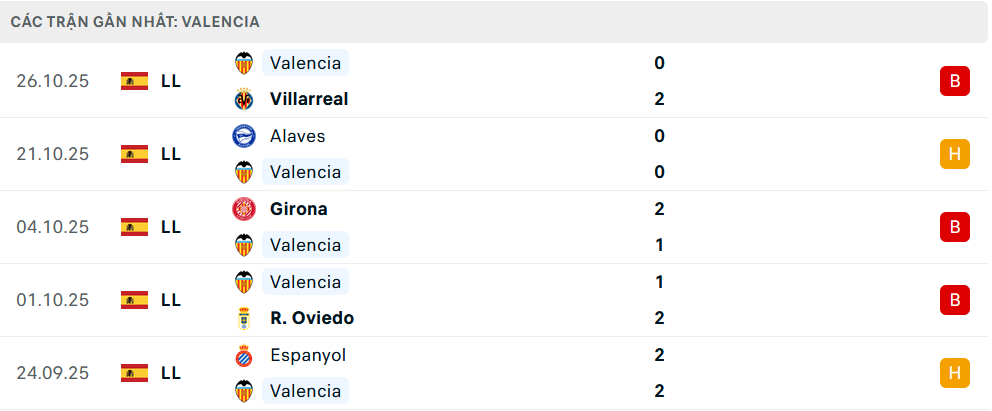
Task: Click Valencia crest in the 26.10.25 match
Action: (x=244, y=63)
